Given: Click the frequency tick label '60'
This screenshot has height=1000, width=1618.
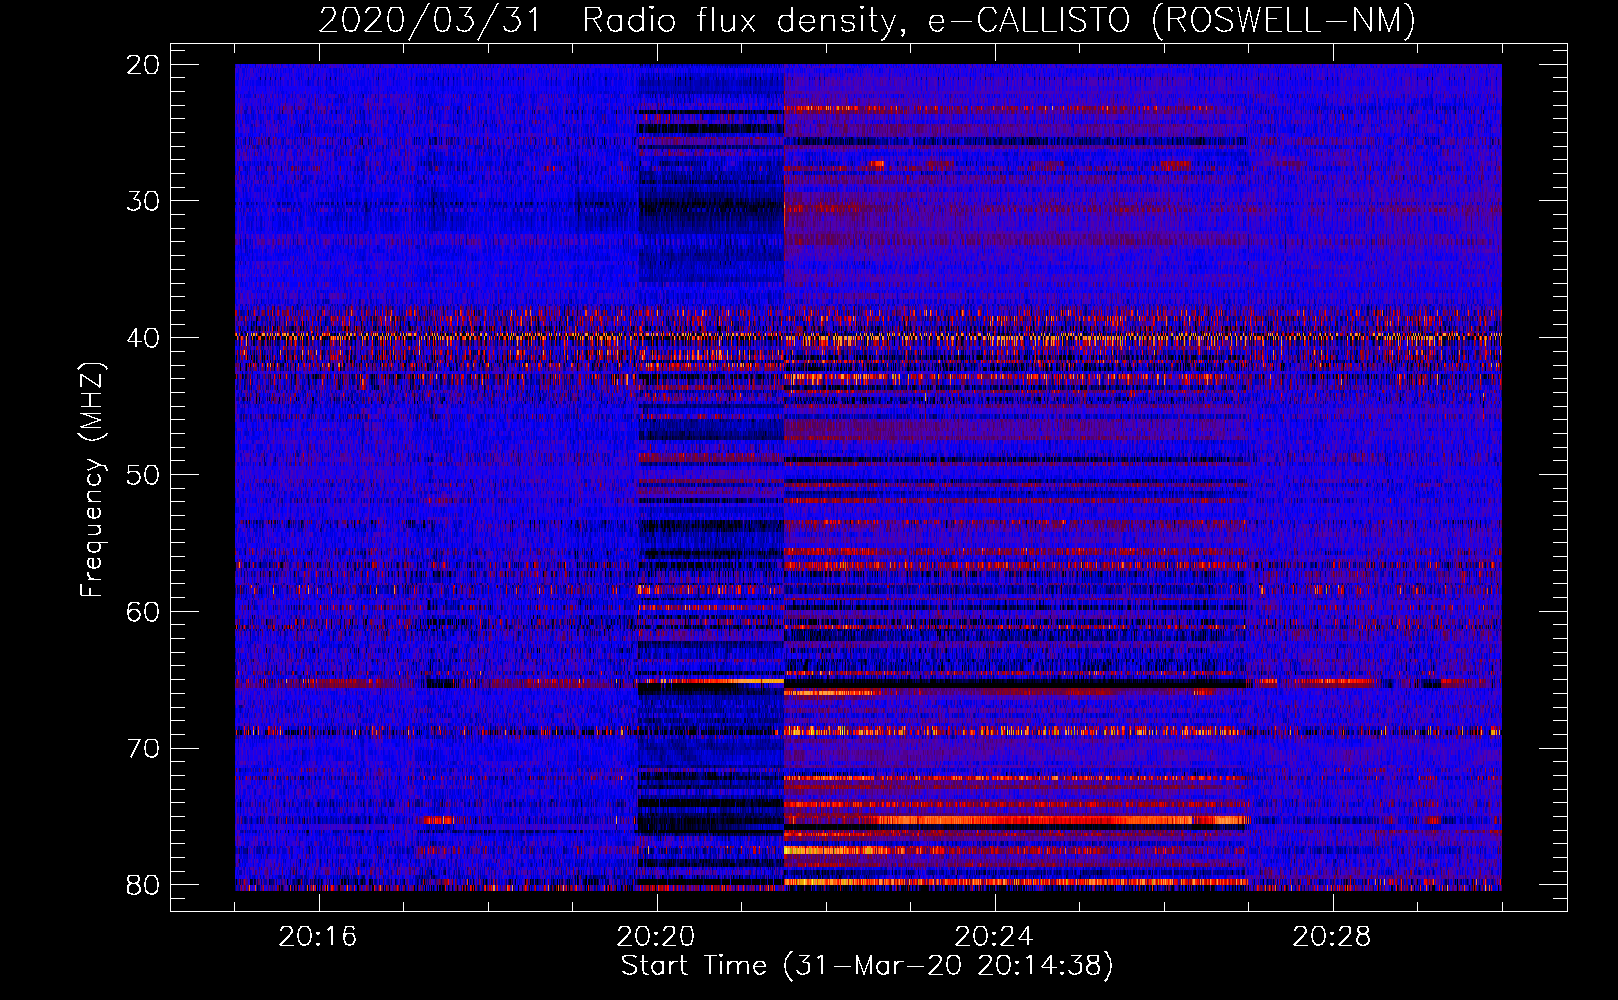Looking at the screenshot, I should pos(144,611).
